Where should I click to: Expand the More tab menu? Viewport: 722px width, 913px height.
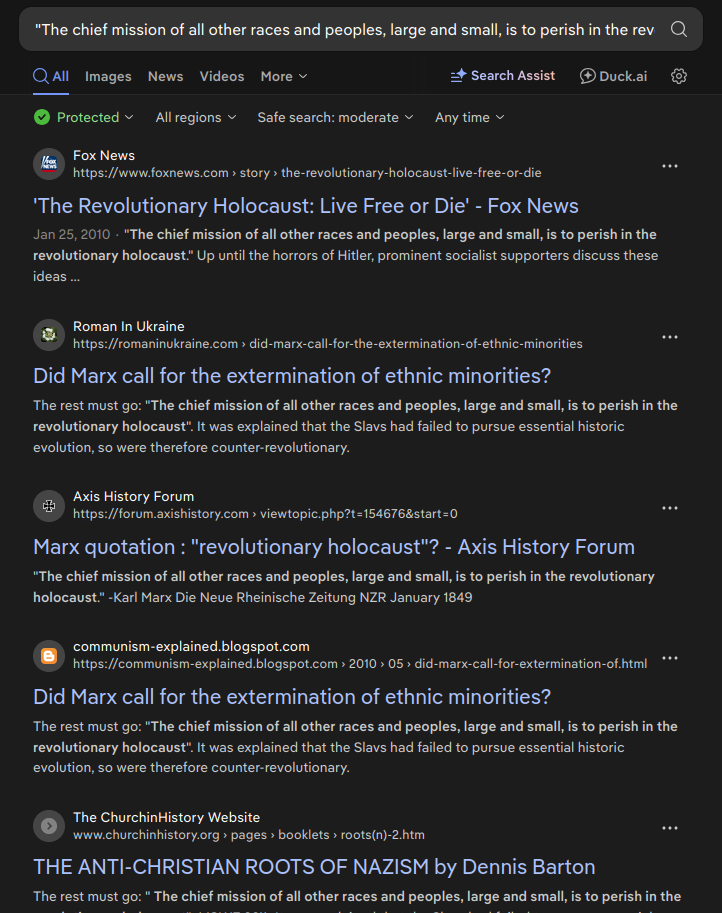click(x=284, y=76)
